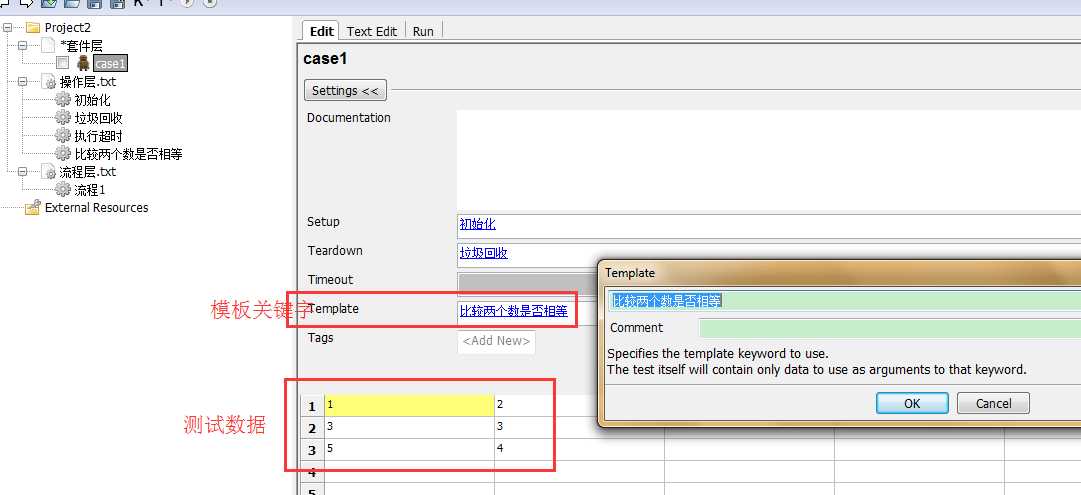Click the gear icon of 初始化 keyword
This screenshot has height=495, width=1081.
(63, 100)
